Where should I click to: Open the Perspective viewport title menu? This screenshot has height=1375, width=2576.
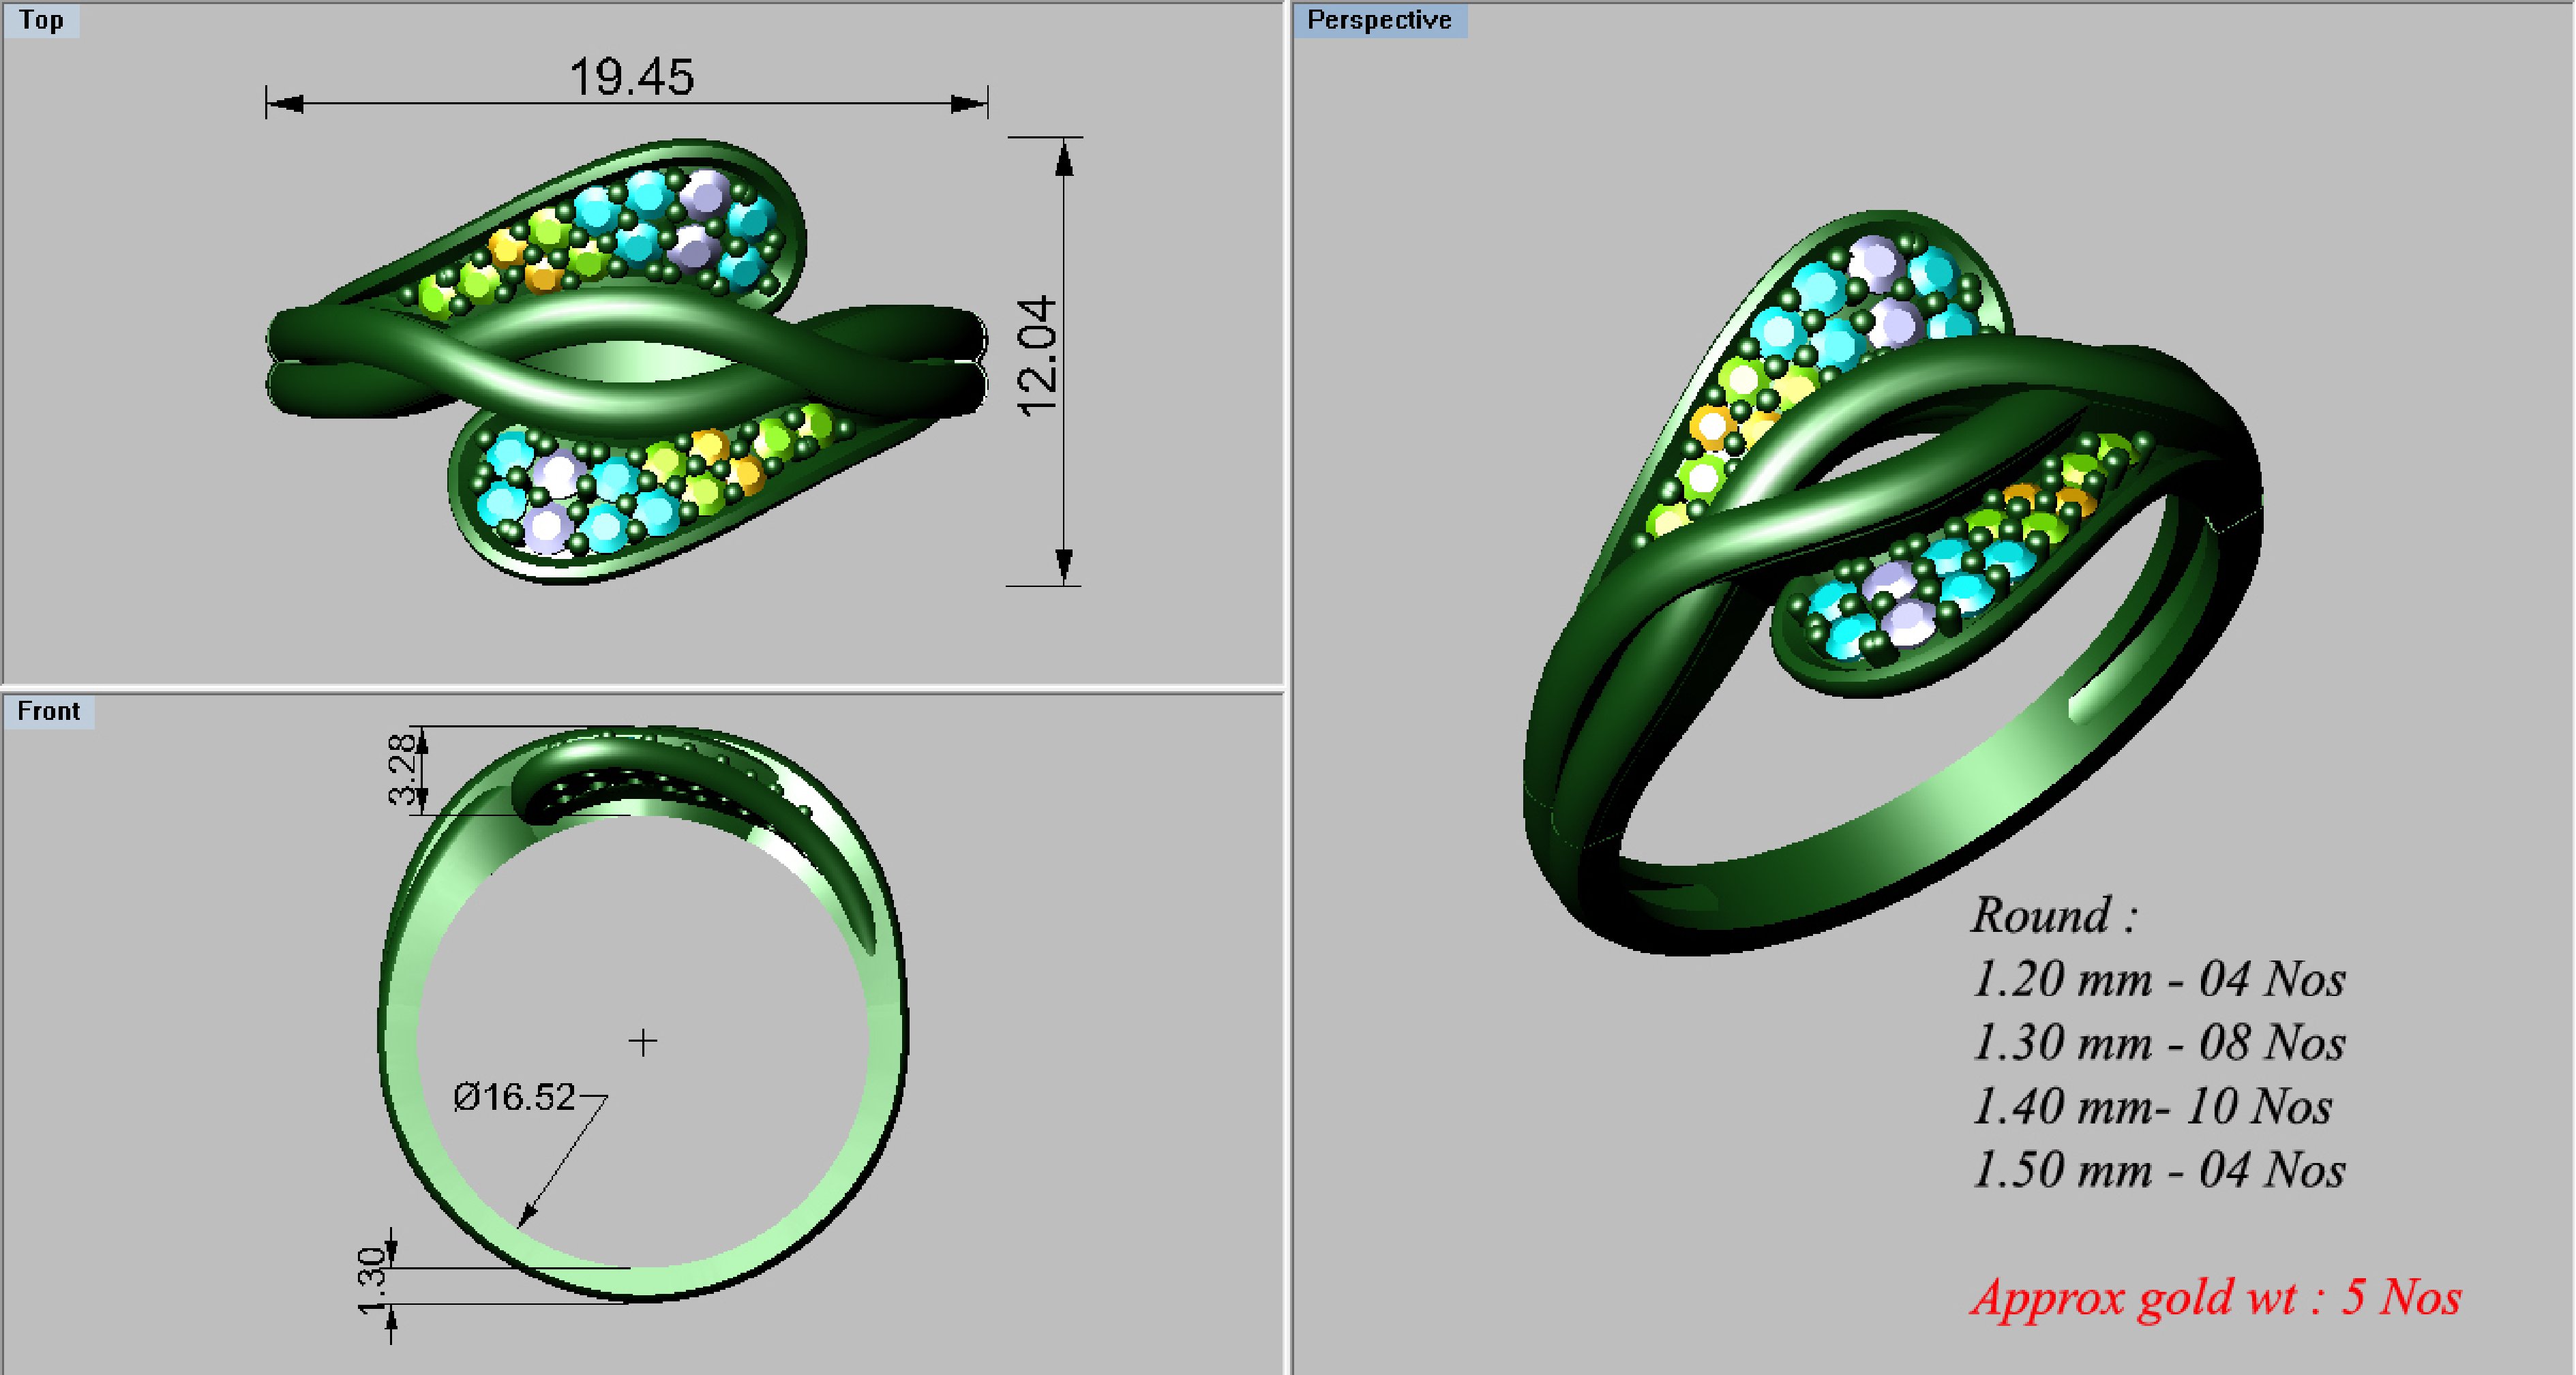click(x=1379, y=20)
